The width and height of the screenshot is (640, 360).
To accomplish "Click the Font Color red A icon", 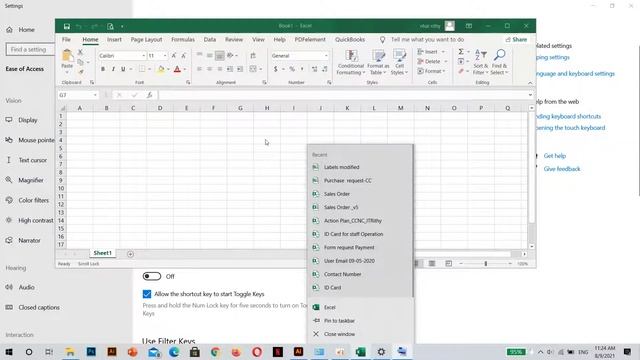I will click(177, 69).
